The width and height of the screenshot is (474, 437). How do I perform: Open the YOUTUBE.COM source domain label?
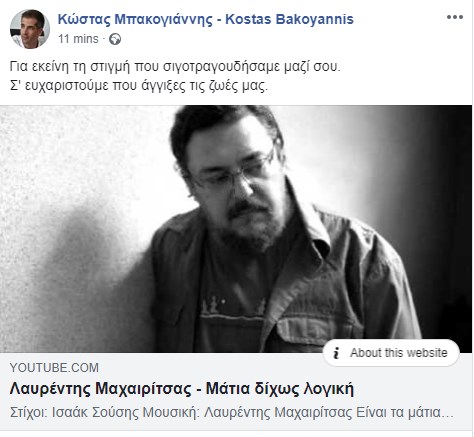[x=54, y=368]
